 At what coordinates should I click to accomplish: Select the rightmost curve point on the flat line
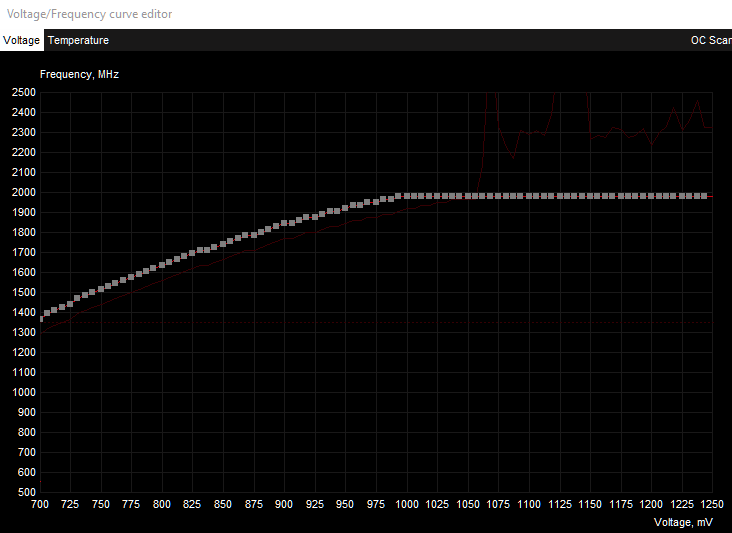704,196
